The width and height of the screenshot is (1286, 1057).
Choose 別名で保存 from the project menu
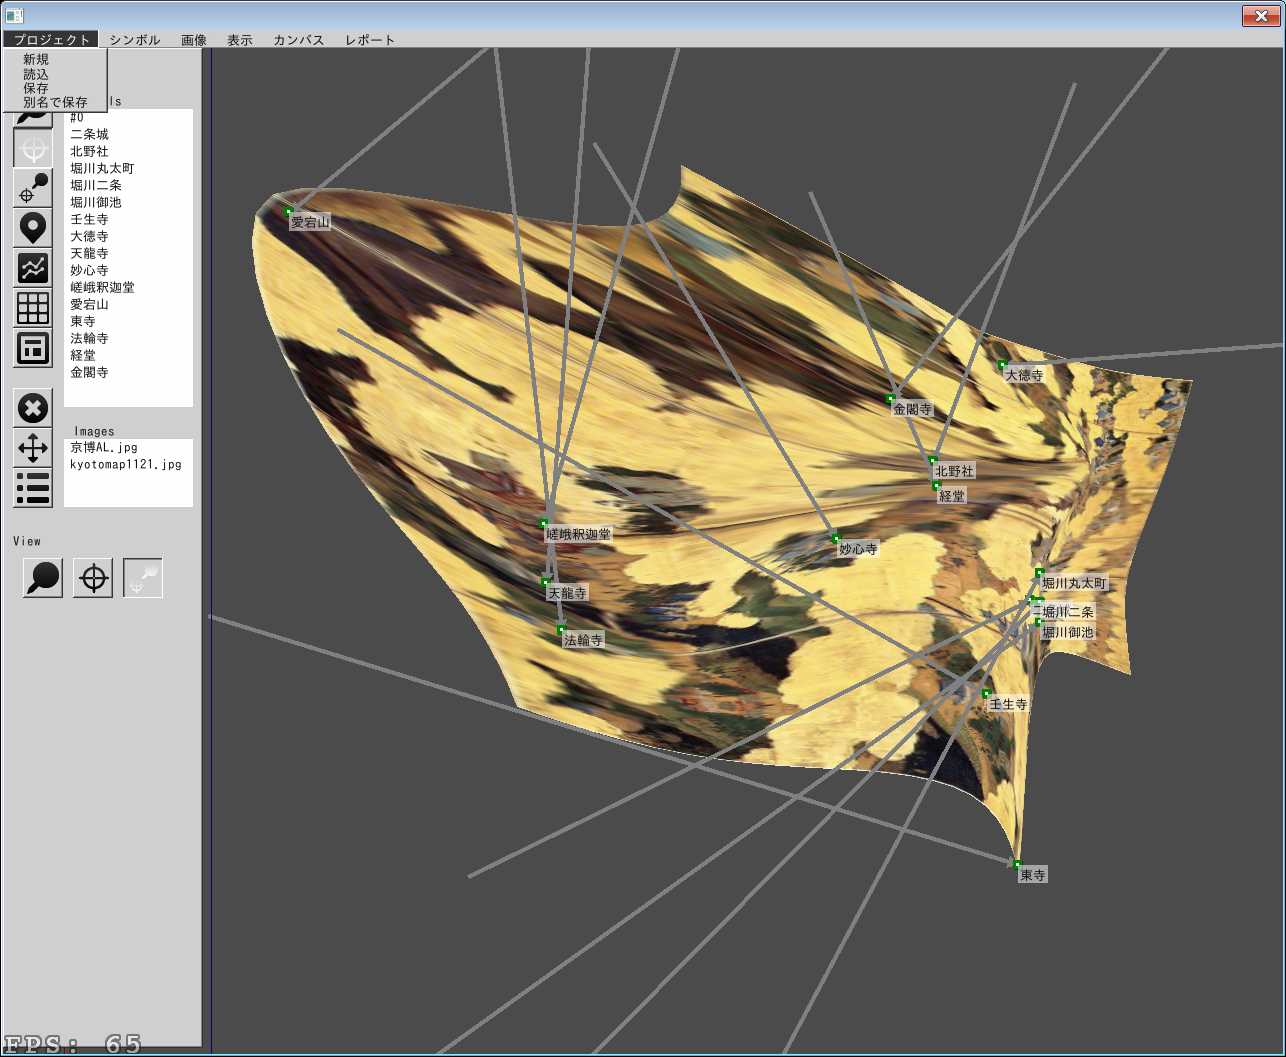coord(55,102)
